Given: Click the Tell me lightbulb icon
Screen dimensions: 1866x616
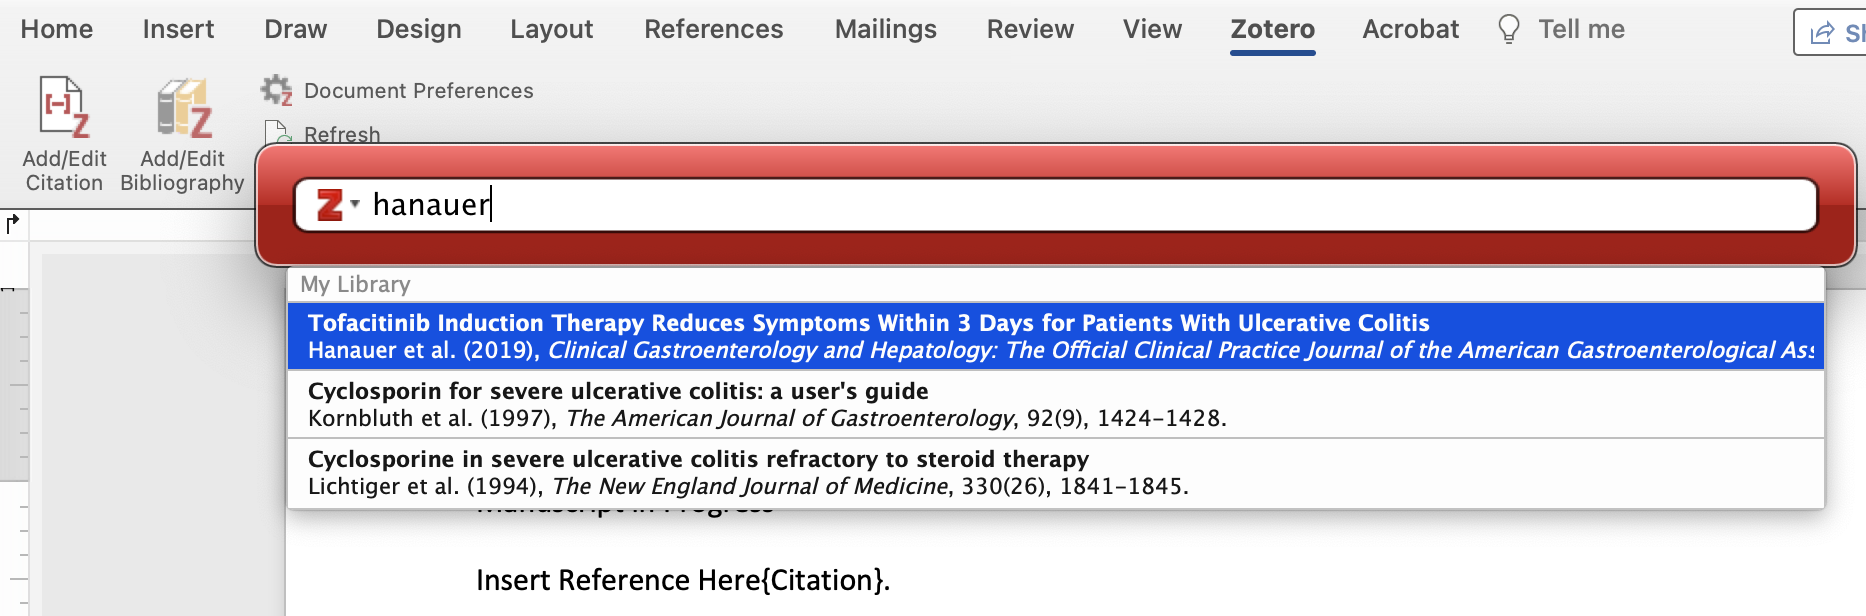Looking at the screenshot, I should (x=1508, y=30).
